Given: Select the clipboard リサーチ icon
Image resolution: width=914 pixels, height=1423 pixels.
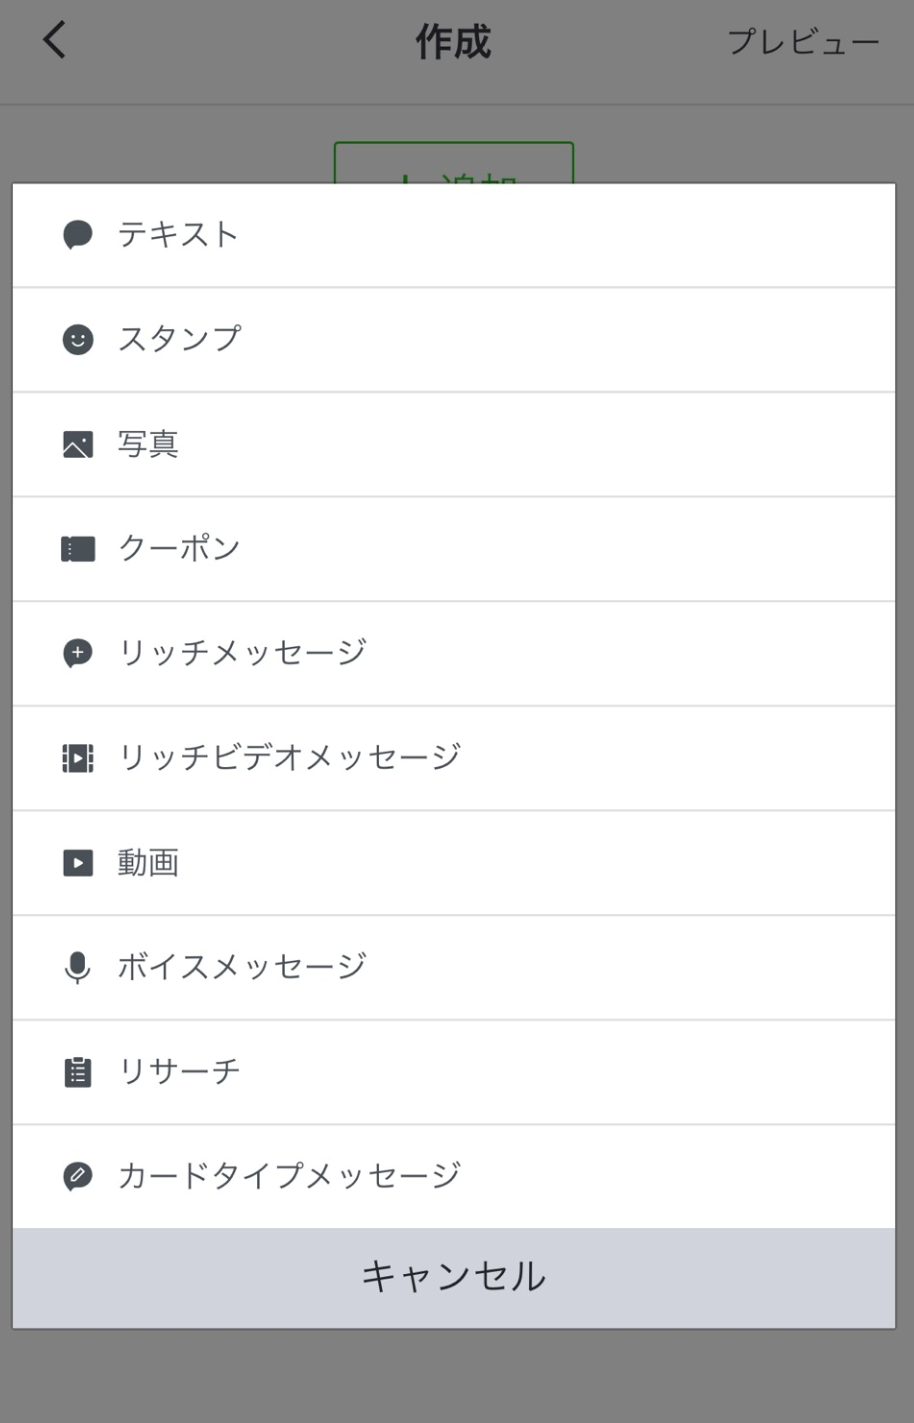Looking at the screenshot, I should pos(78,1072).
